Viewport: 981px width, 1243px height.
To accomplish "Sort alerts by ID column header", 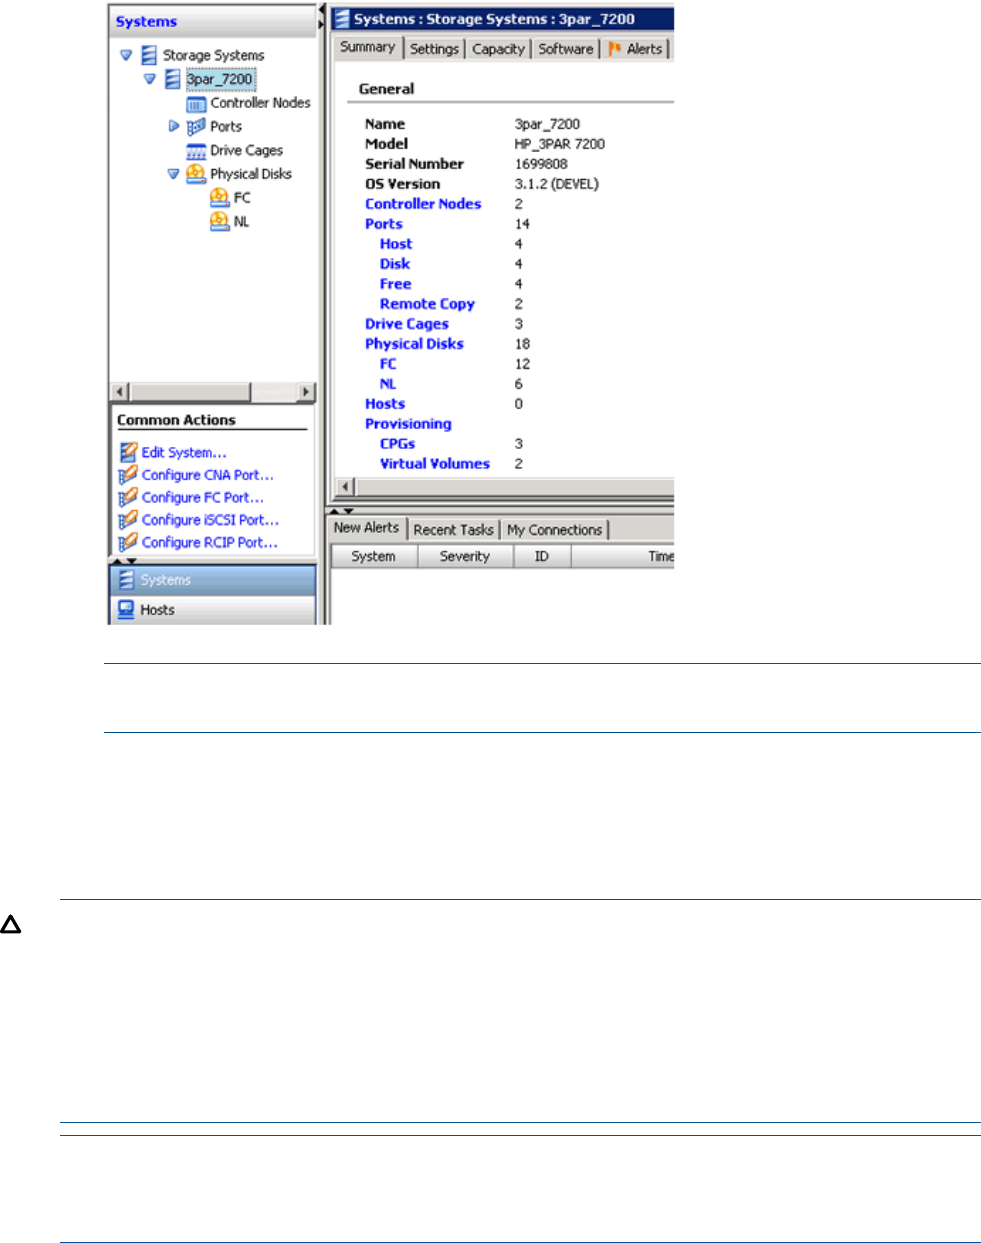I will click(541, 557).
